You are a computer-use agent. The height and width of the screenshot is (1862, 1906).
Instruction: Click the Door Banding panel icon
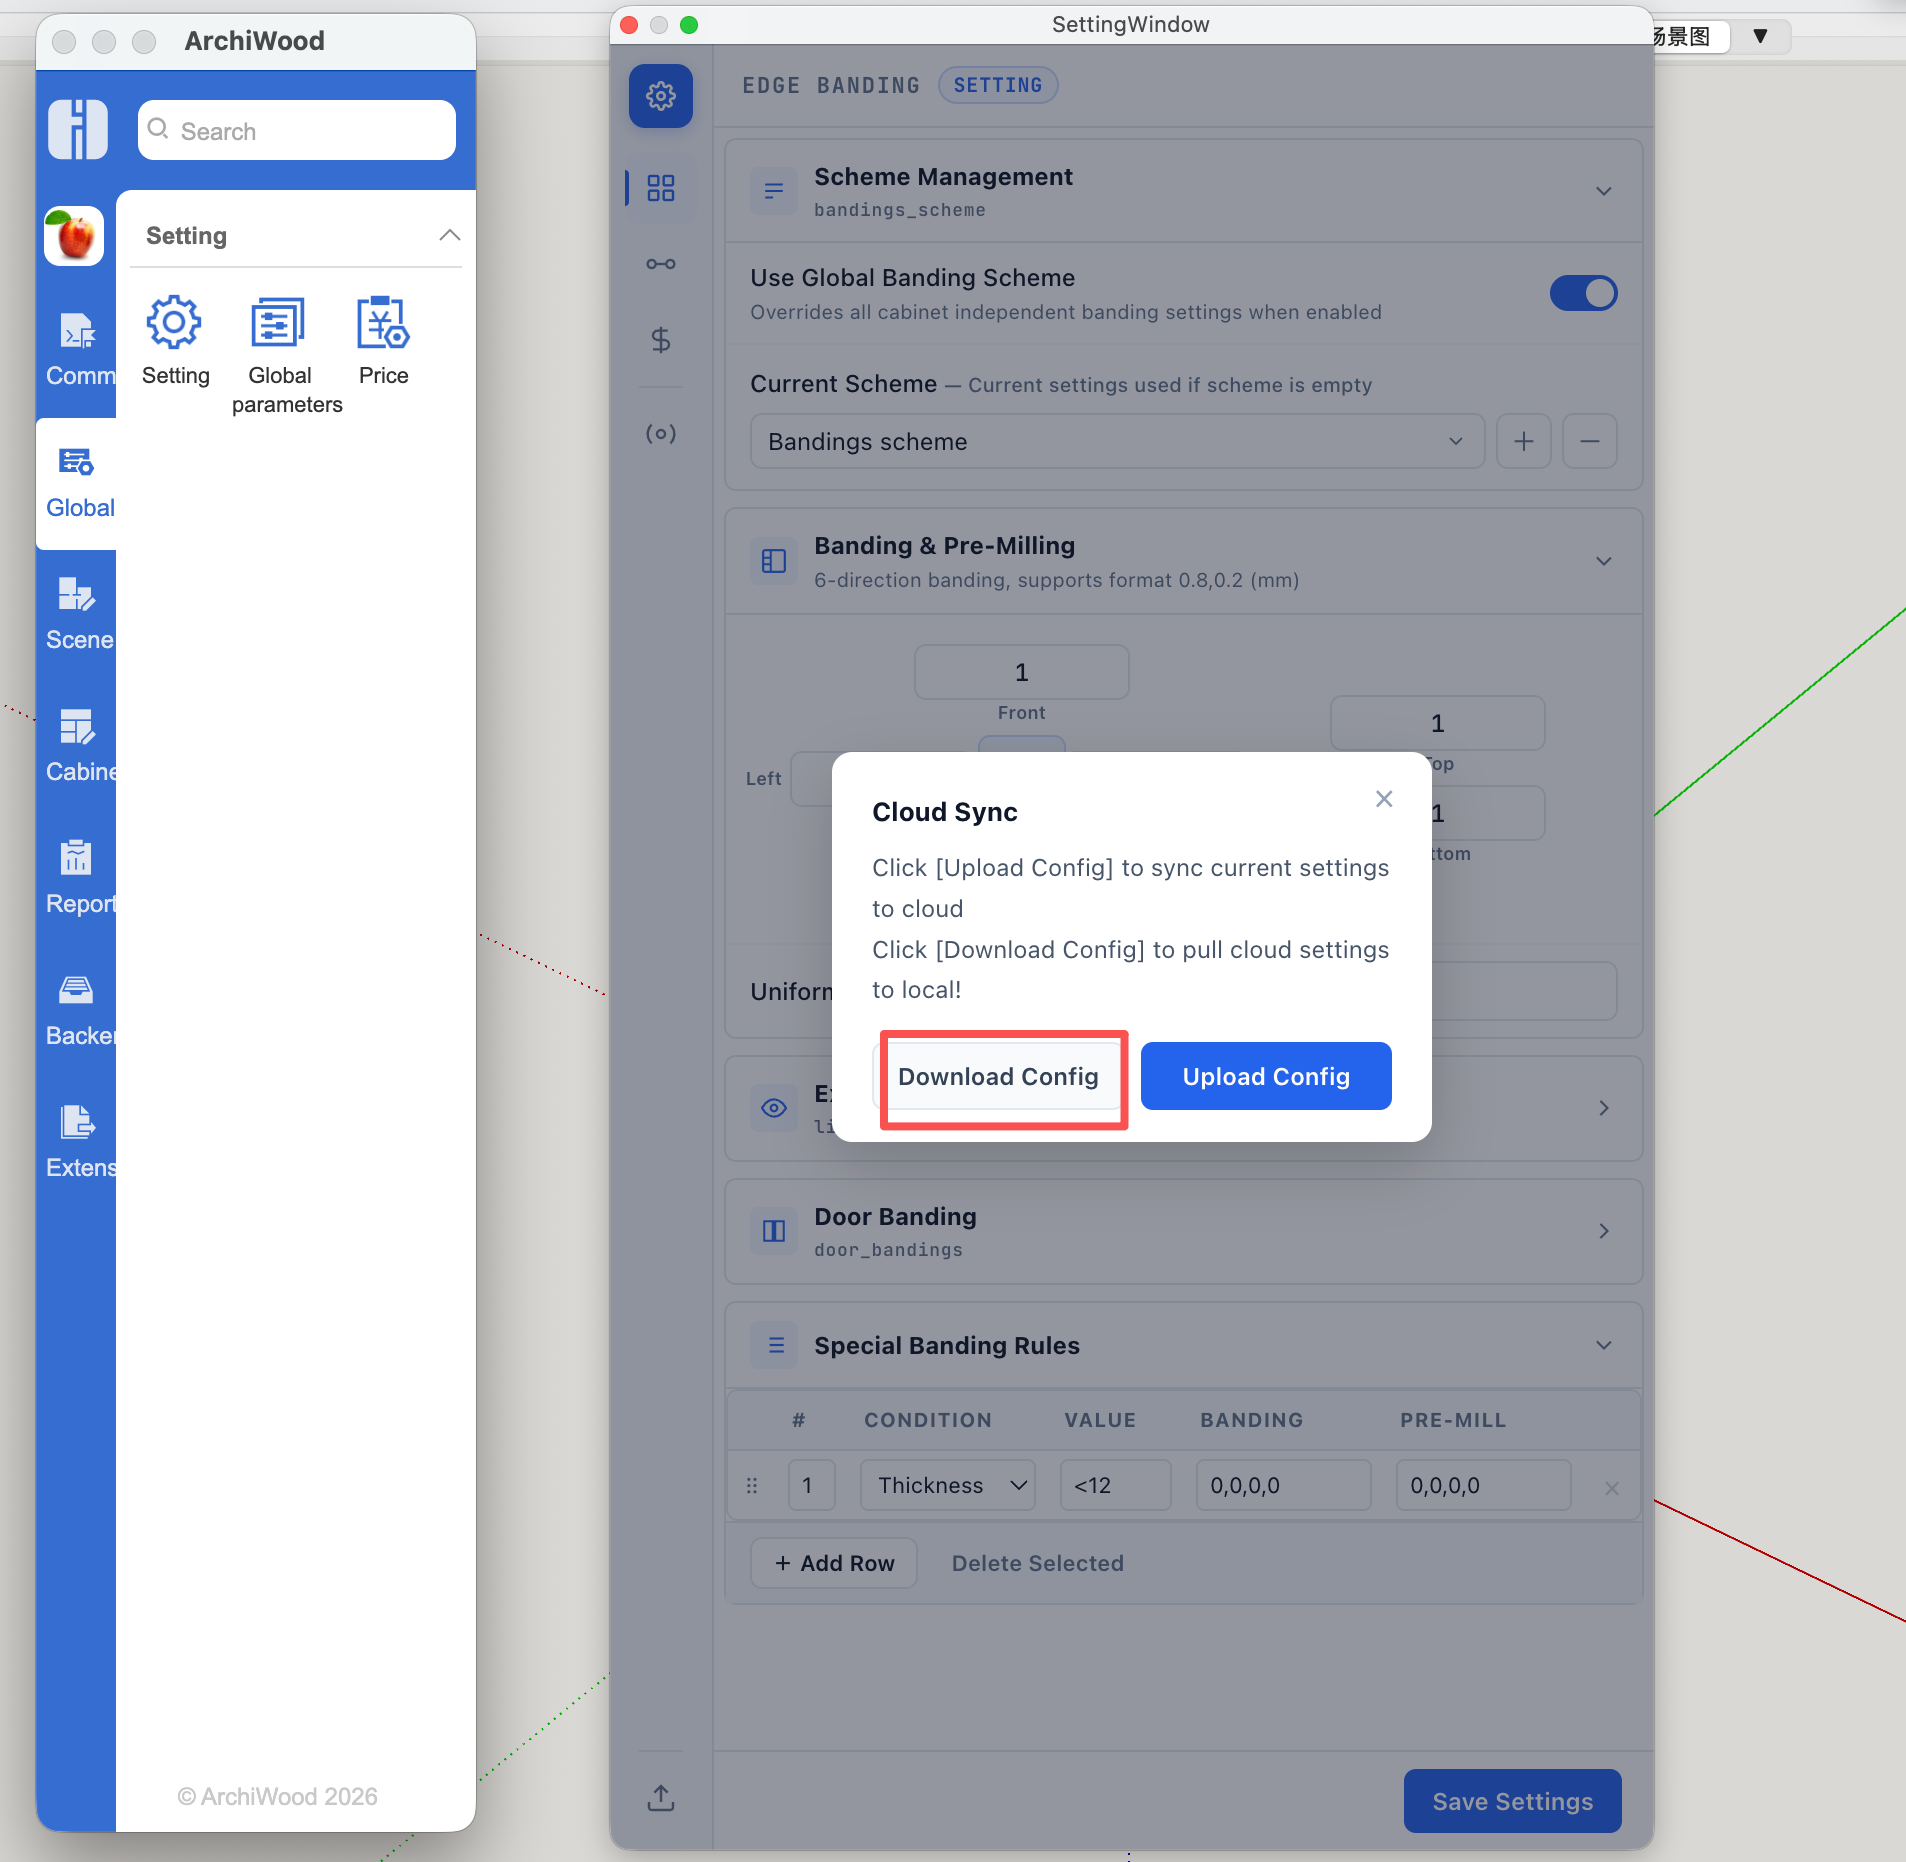click(x=774, y=1231)
